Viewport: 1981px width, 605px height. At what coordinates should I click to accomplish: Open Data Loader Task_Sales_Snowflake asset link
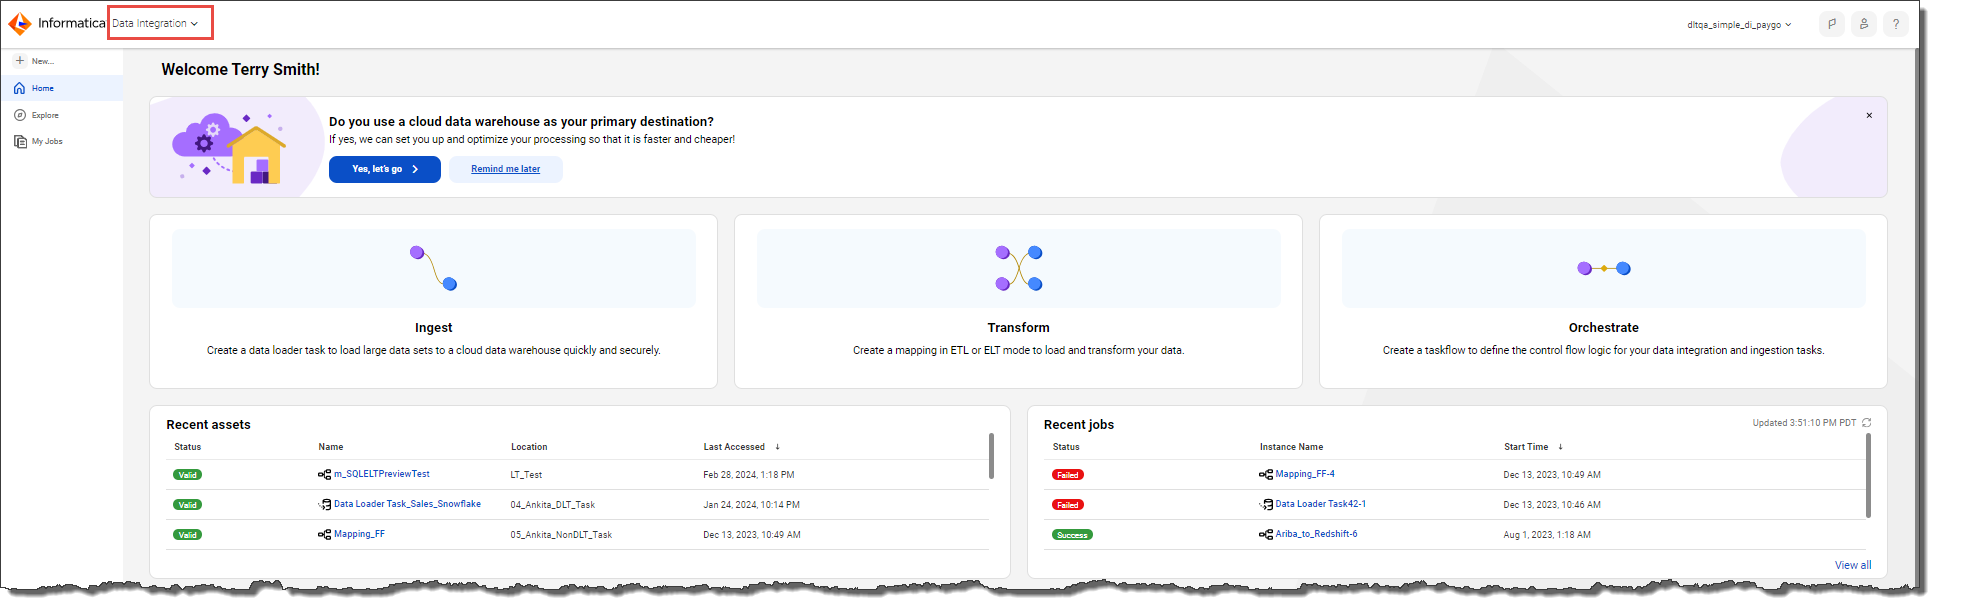click(x=407, y=504)
